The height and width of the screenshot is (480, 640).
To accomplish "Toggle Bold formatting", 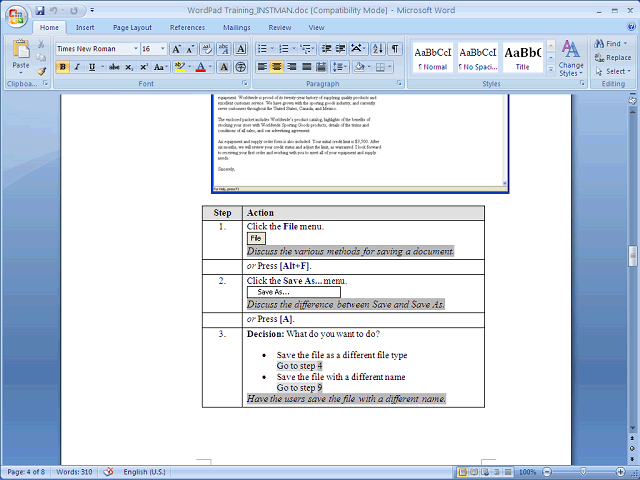I will coord(62,67).
